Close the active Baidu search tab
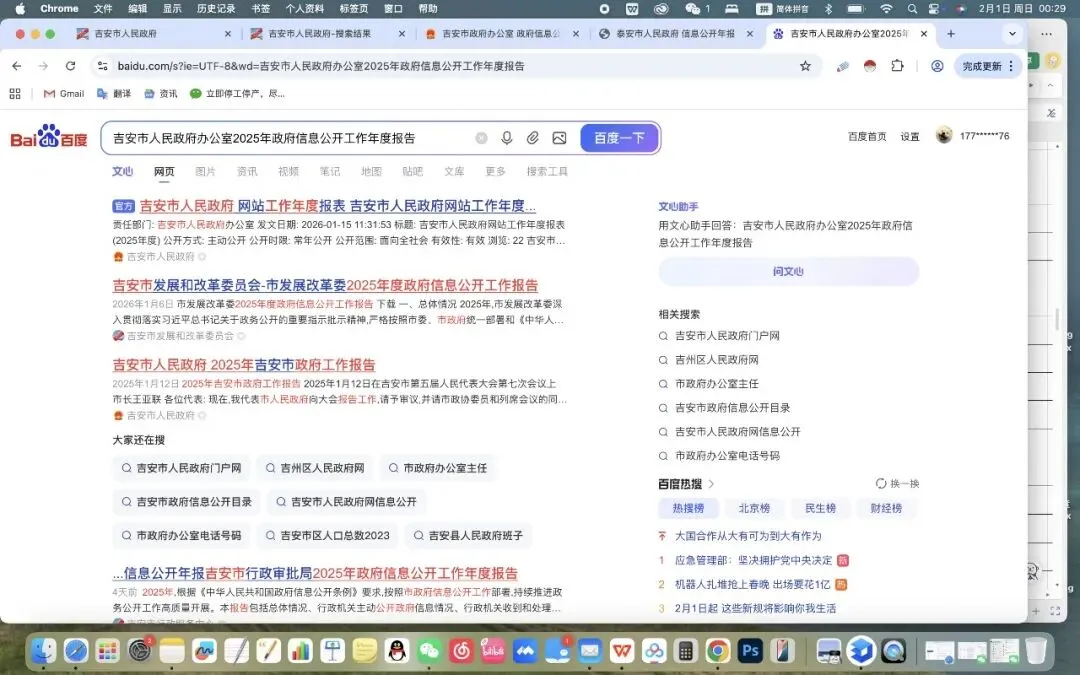This screenshot has height=675, width=1080. pyautogui.click(x=924, y=33)
